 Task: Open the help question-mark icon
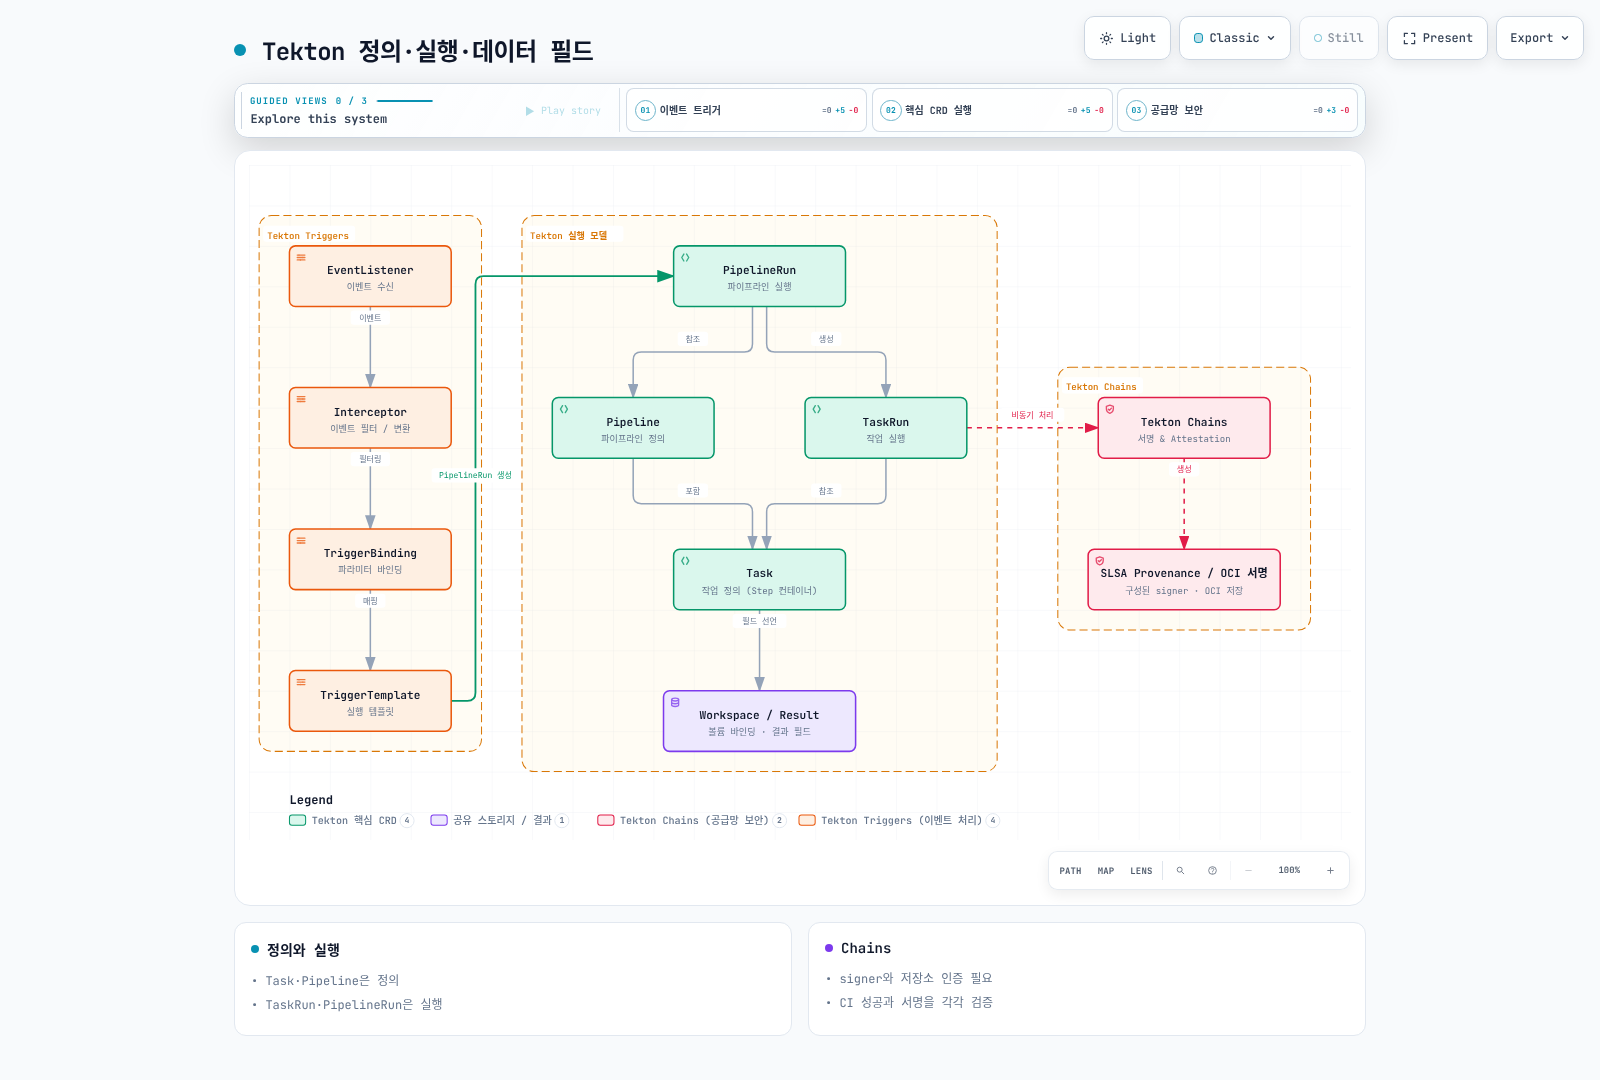pyautogui.click(x=1212, y=871)
